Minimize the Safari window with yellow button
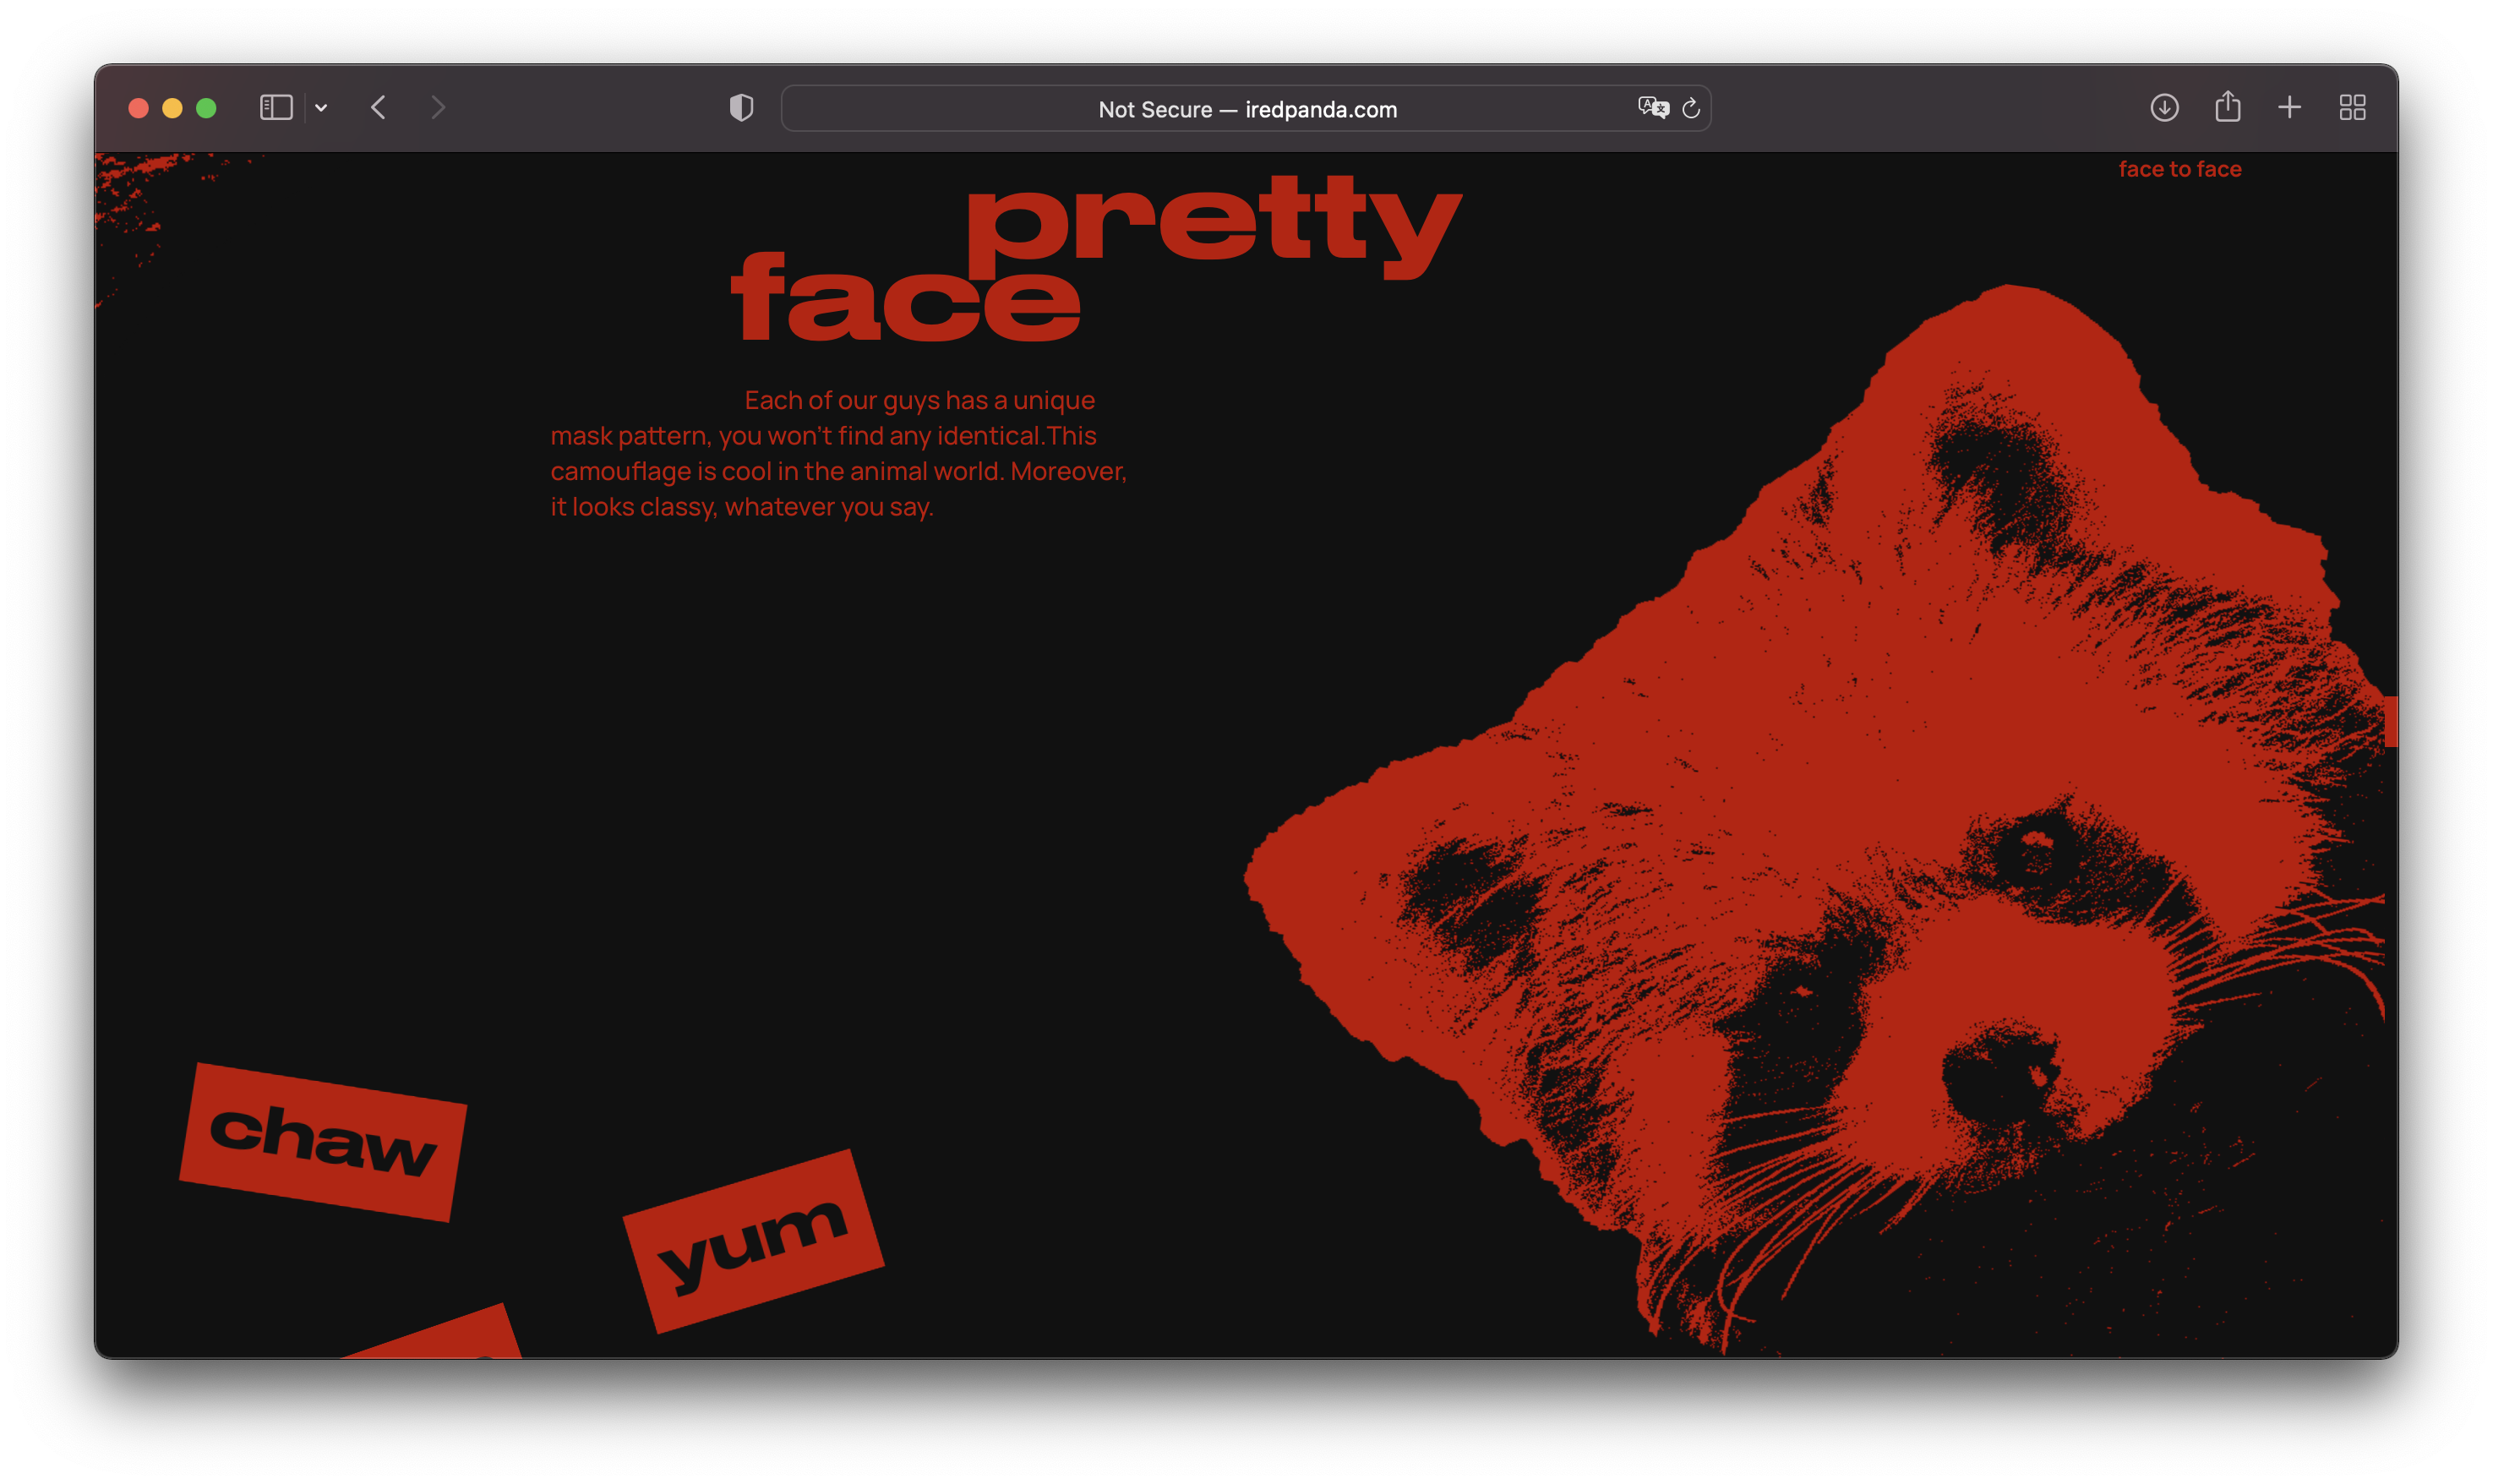This screenshot has height=1484, width=2493. click(172, 108)
